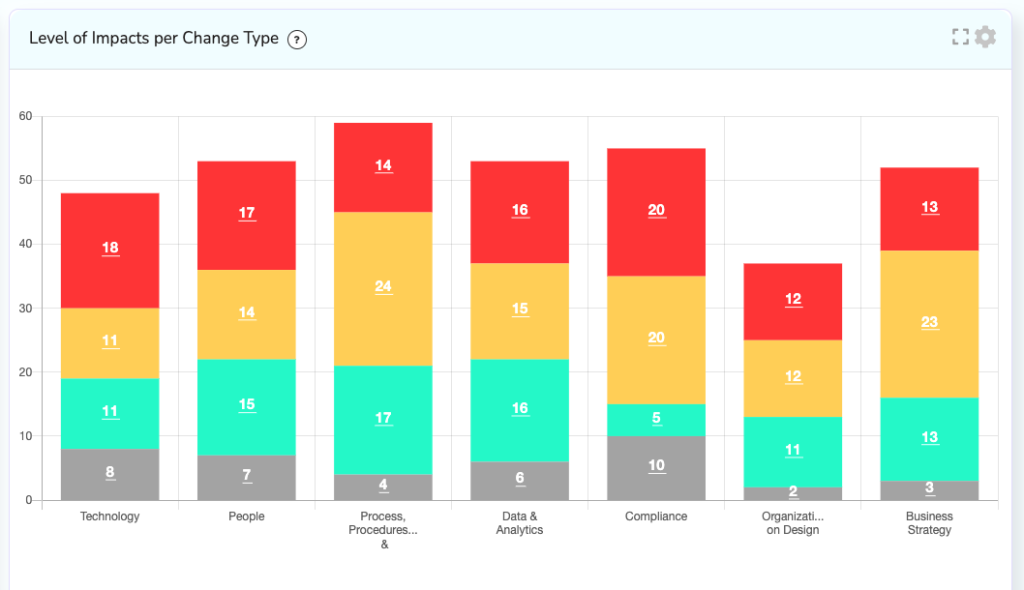The image size is (1024, 590).
Task: Click the Organization Design axis label
Action: pyautogui.click(x=793, y=523)
